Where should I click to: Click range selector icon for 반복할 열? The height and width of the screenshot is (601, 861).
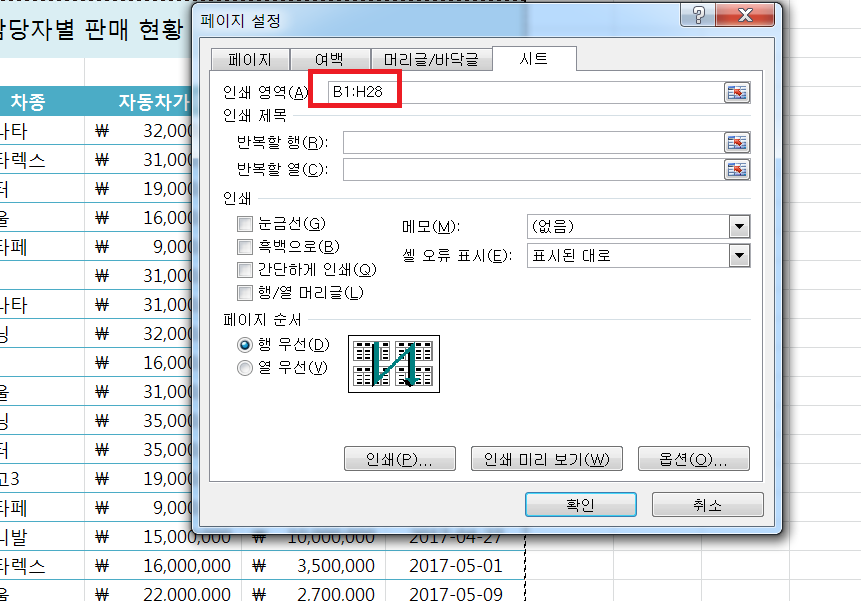click(x=737, y=169)
